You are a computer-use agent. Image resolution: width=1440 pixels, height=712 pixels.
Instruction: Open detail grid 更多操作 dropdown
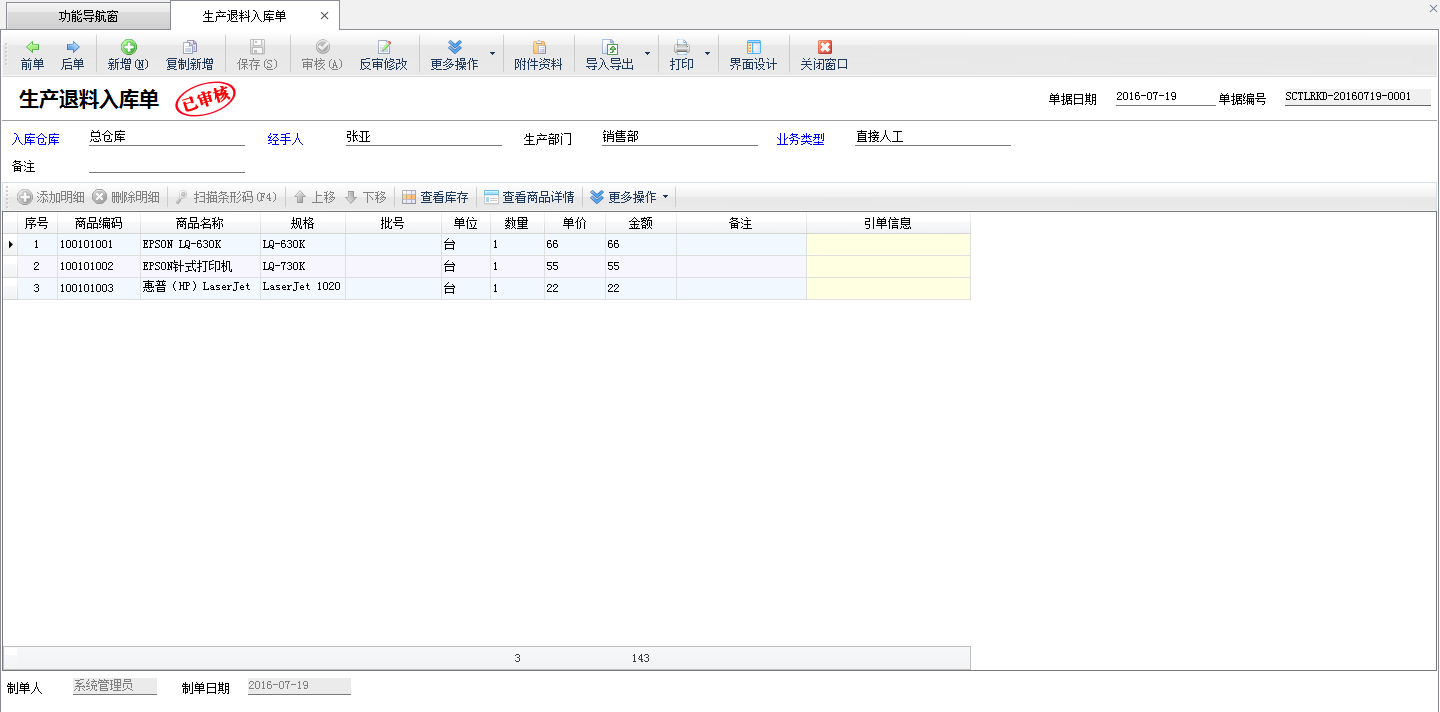[x=630, y=197]
